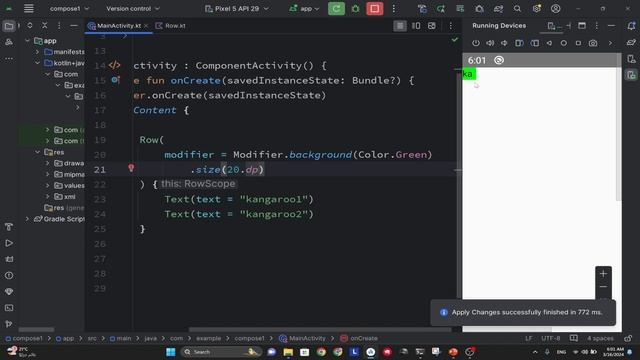Lower emulator volume with volume down icon
640x360 pixels.
pyautogui.click(x=504, y=43)
